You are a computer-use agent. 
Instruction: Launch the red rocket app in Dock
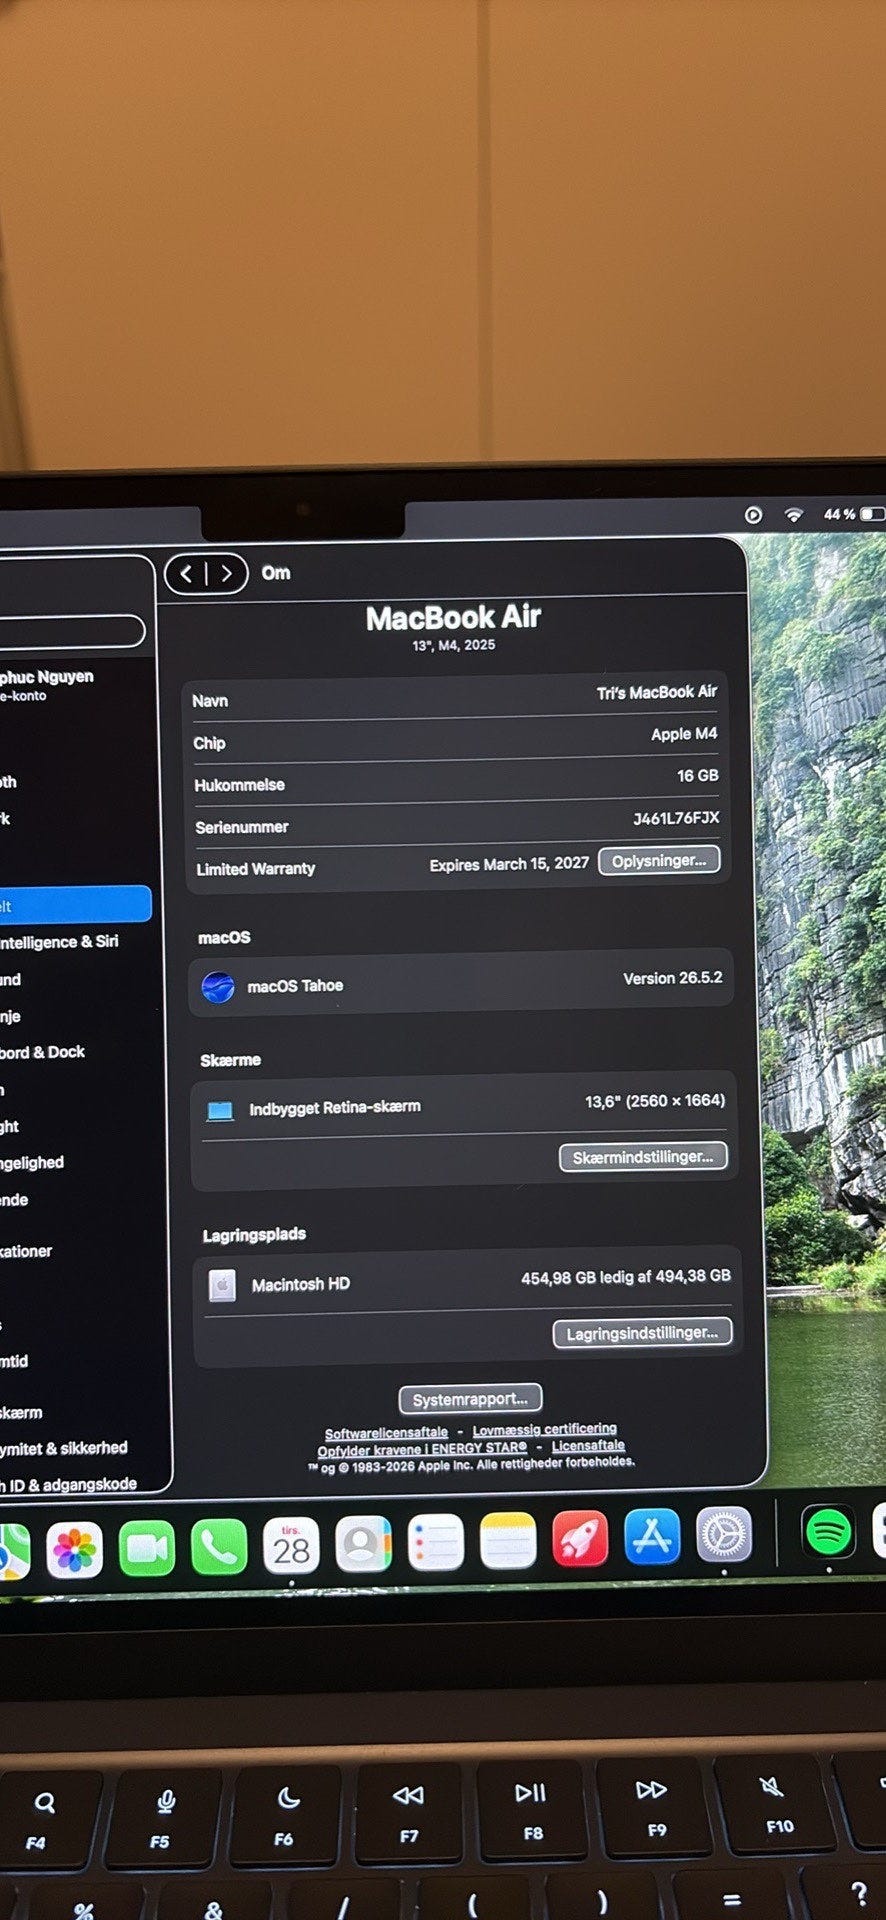(580, 1539)
